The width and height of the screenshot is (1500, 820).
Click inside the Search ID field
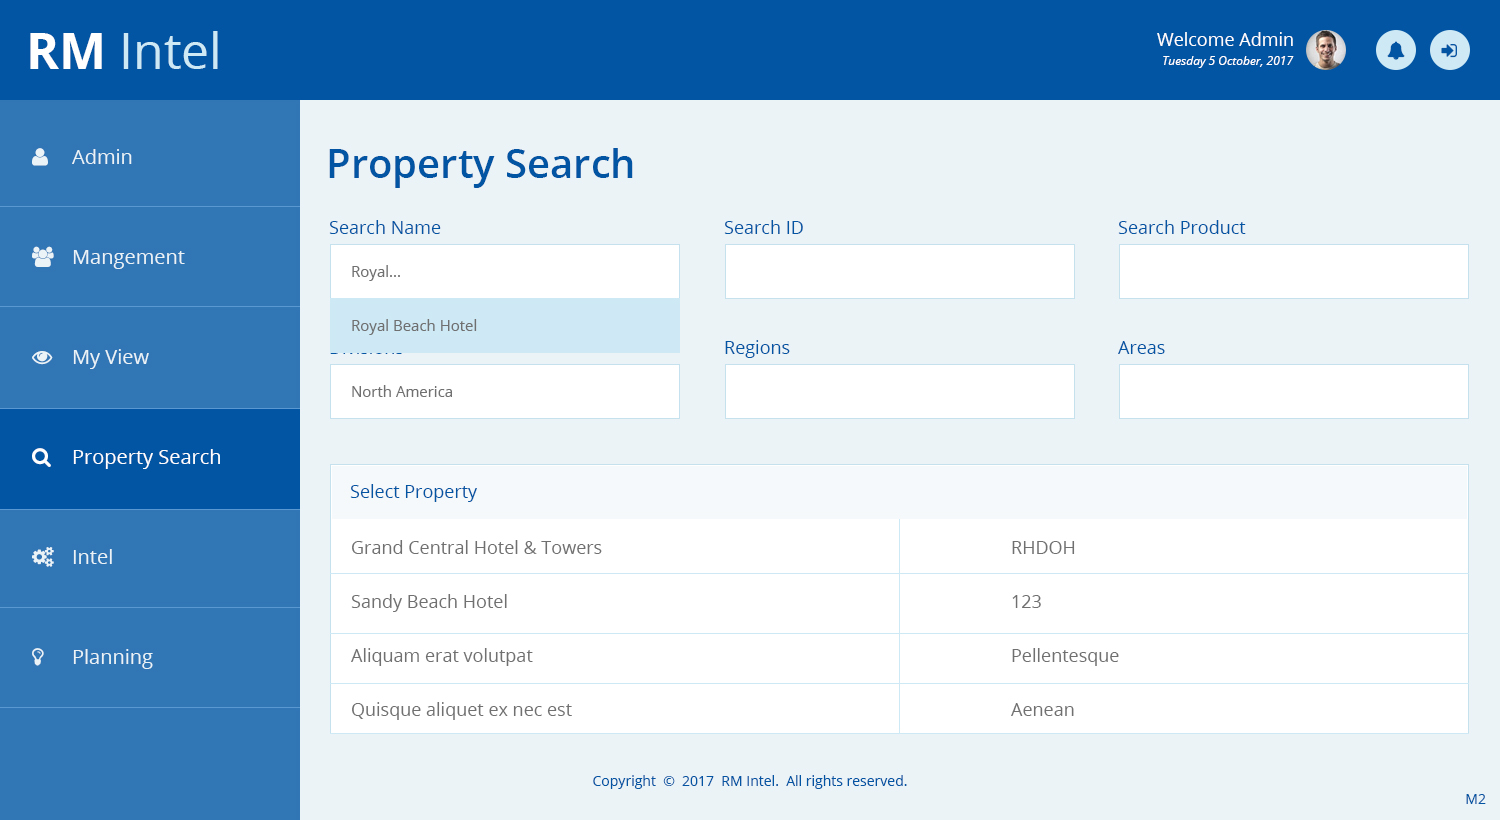coord(898,271)
